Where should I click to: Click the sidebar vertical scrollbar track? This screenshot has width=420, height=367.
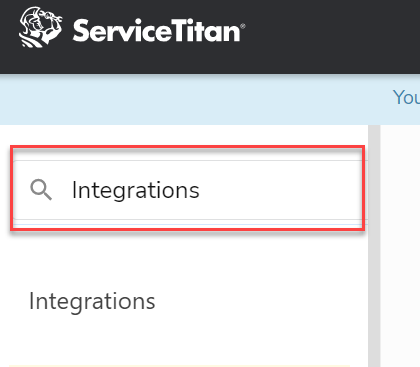point(374,246)
